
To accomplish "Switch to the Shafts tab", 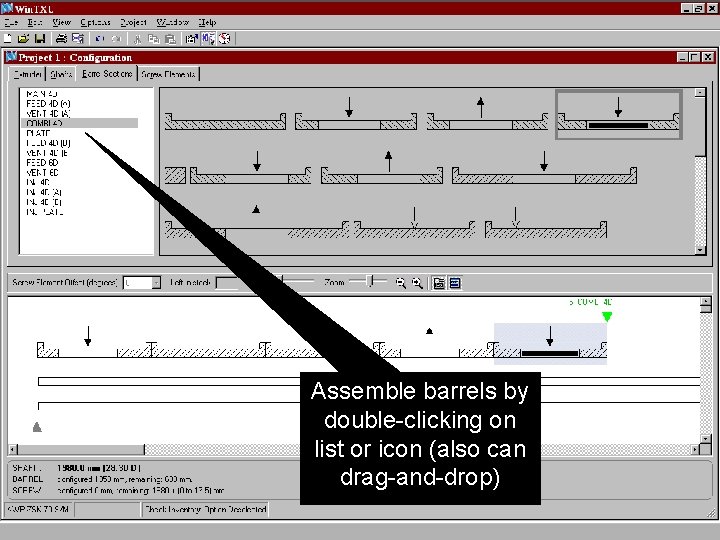I will (61, 74).
